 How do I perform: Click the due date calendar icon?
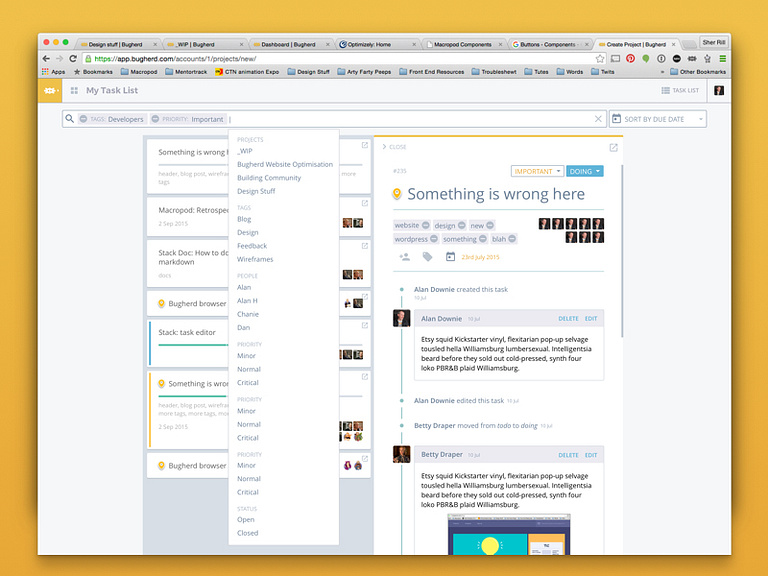click(x=450, y=257)
